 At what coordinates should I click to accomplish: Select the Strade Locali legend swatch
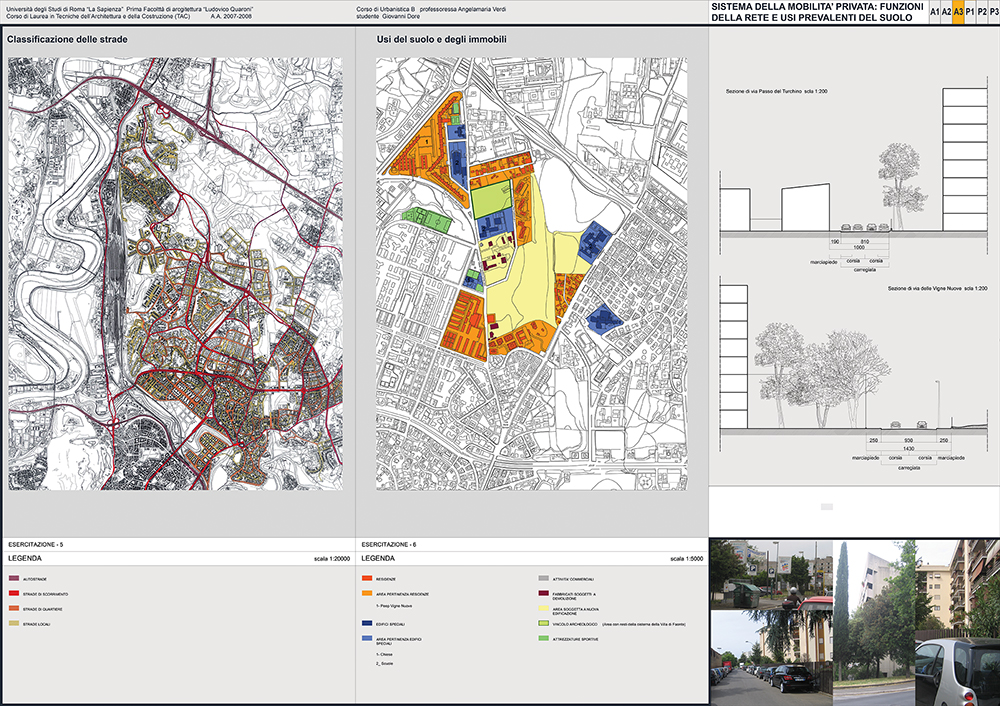(13, 623)
